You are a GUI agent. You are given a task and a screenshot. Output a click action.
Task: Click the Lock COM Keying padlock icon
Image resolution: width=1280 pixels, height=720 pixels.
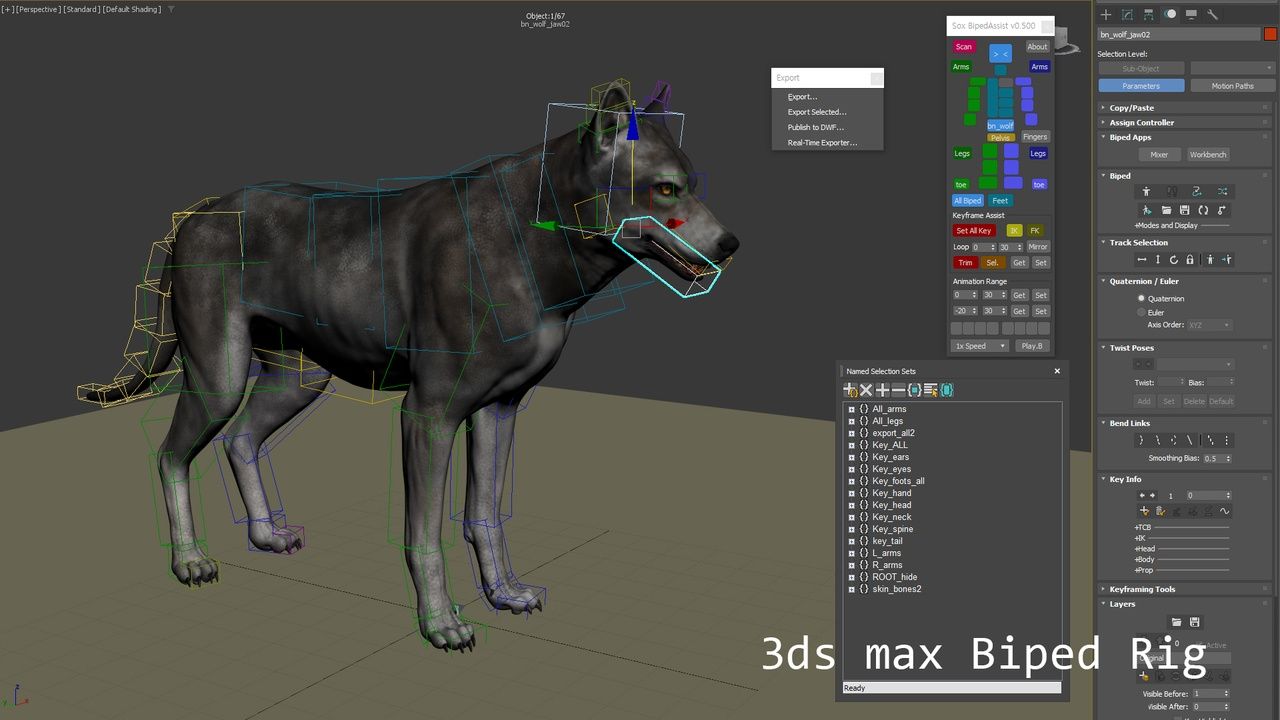(x=1190, y=259)
